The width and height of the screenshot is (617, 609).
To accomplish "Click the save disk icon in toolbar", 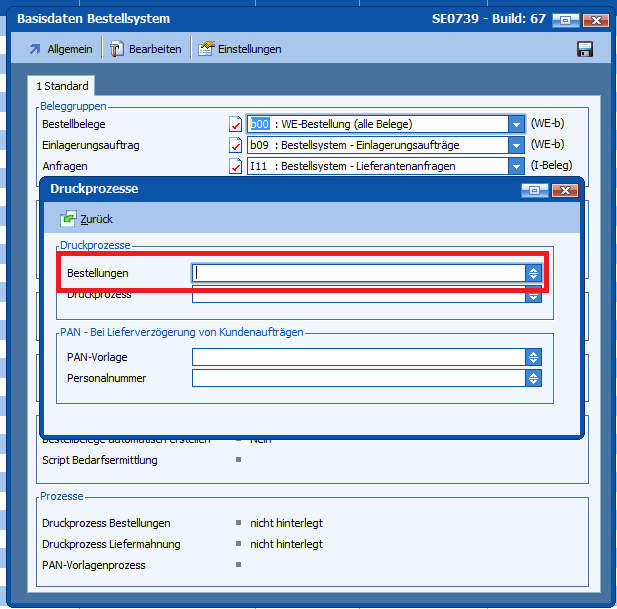I will pos(585,49).
